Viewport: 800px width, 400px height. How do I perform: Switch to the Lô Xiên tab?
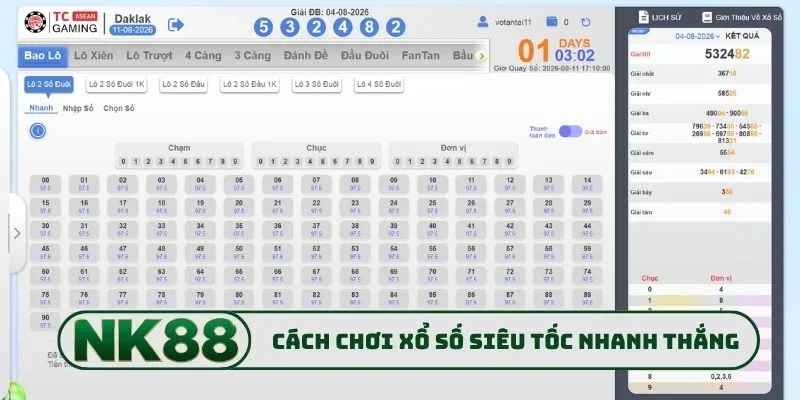(94, 56)
